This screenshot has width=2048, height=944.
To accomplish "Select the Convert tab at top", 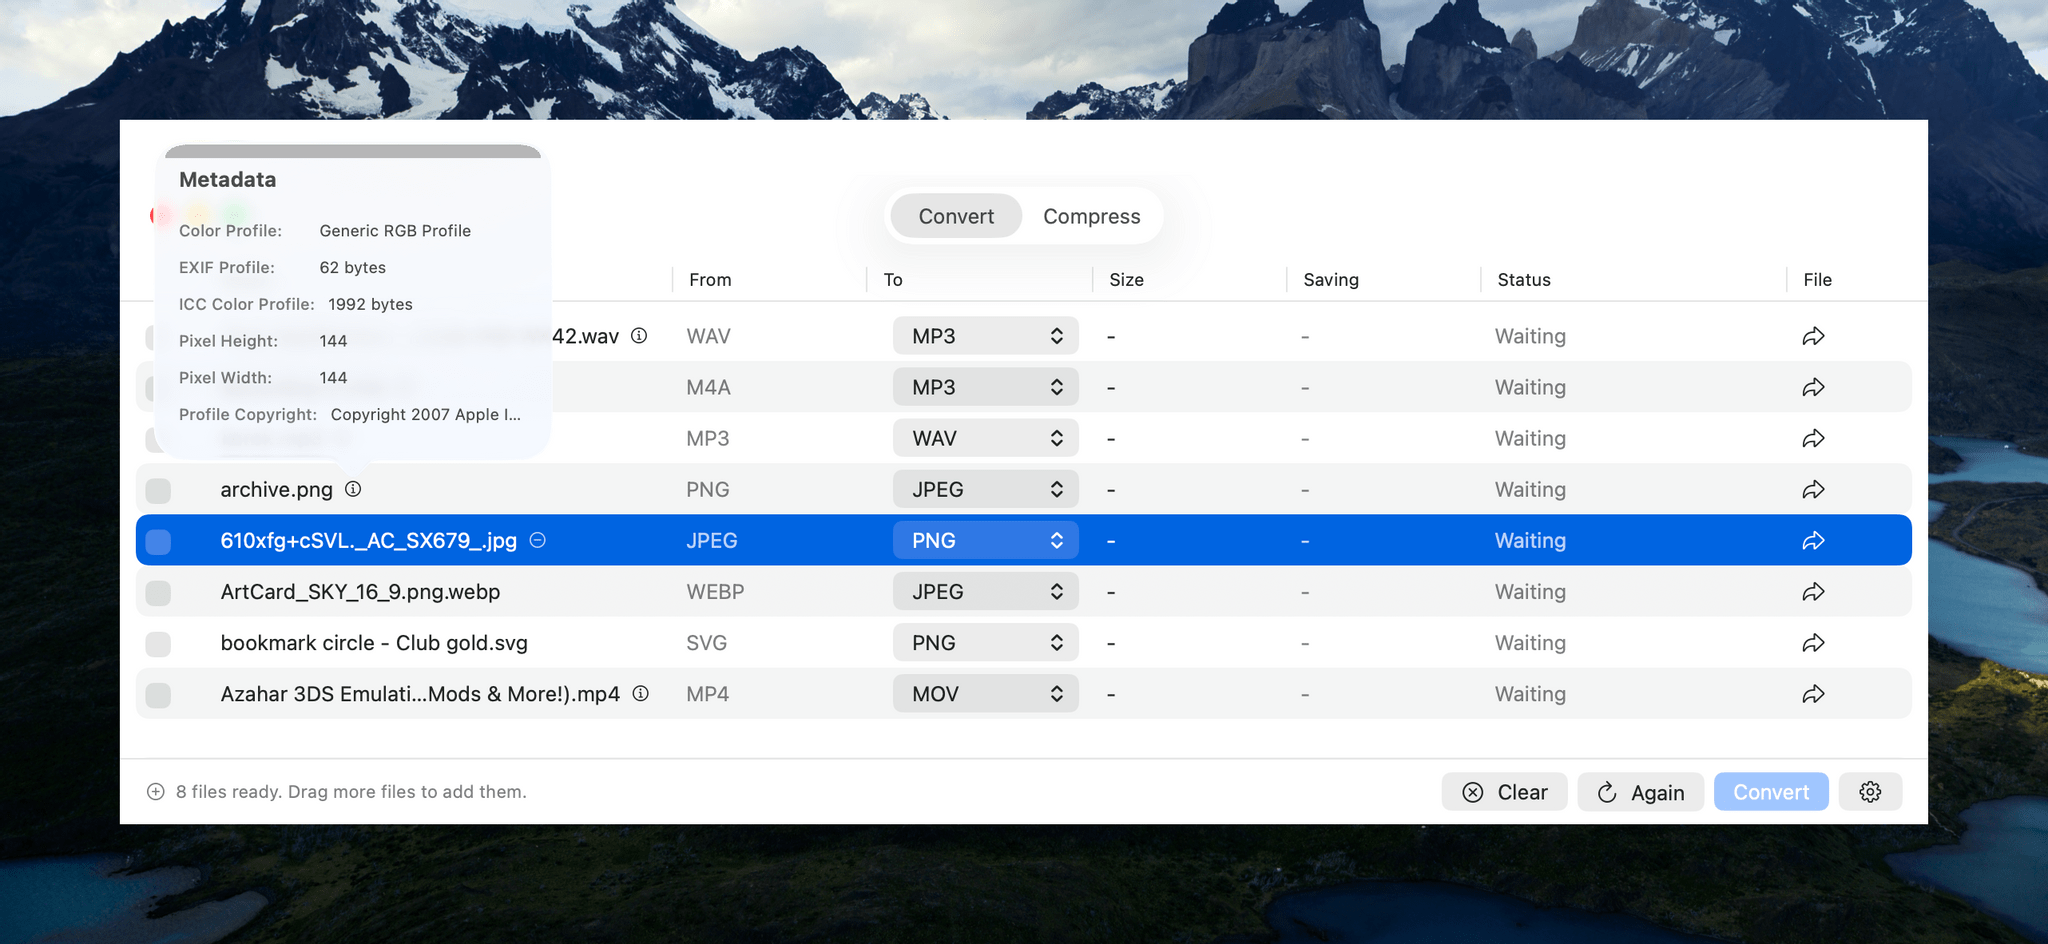I will tap(956, 216).
